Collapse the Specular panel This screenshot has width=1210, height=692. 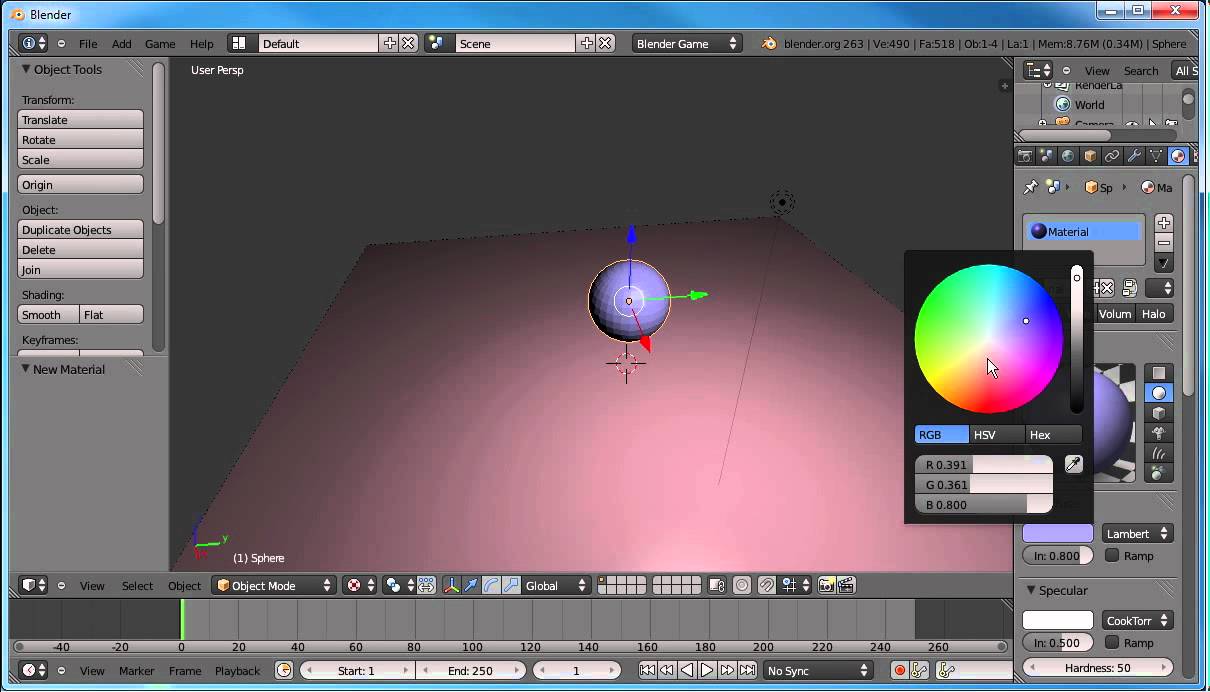coord(1031,590)
